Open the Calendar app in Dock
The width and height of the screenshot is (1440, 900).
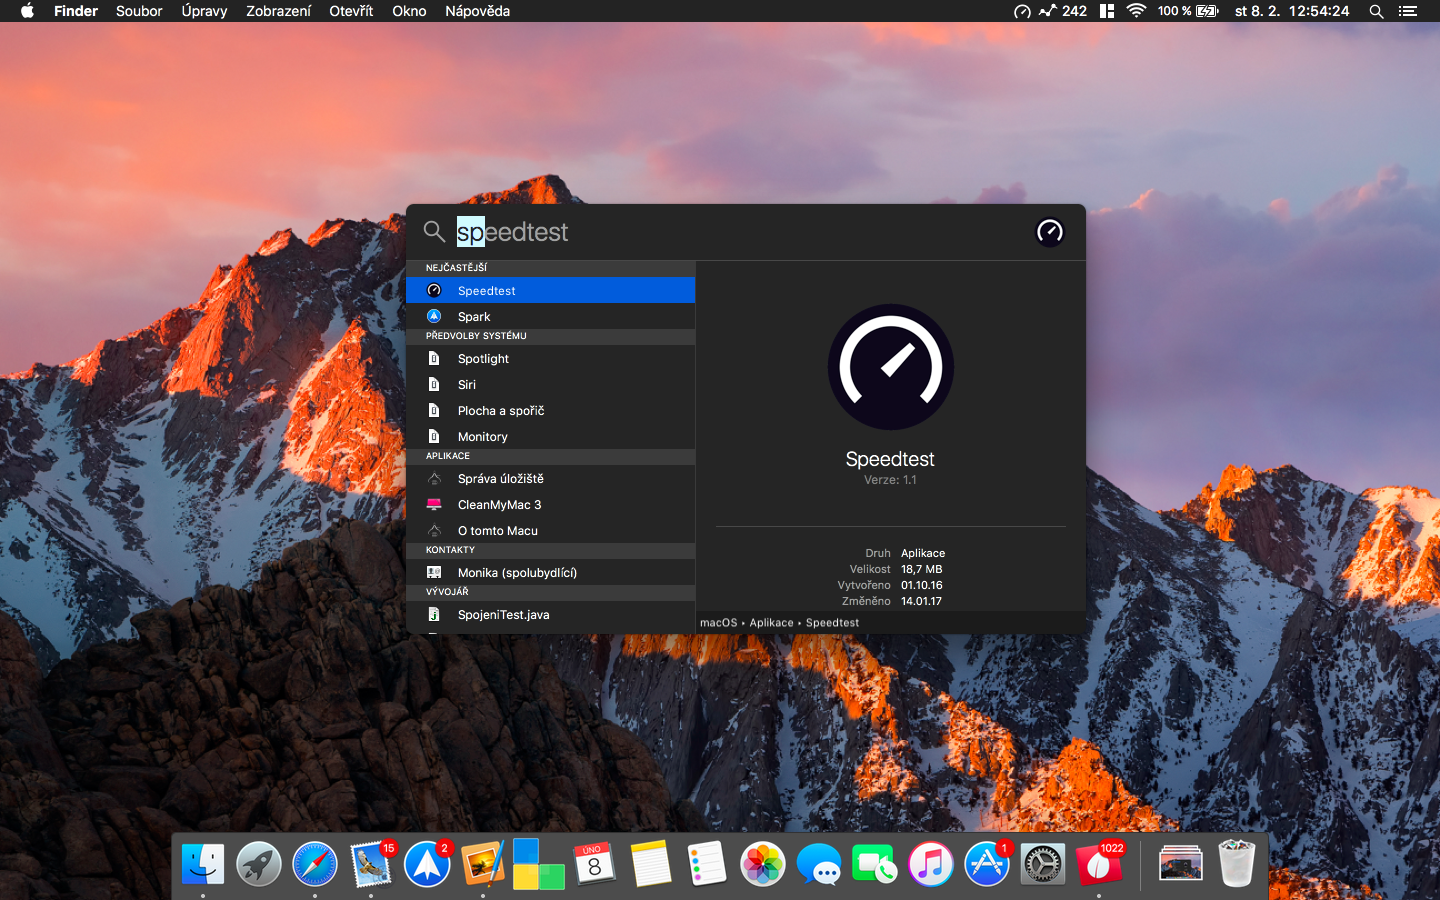tap(595, 864)
